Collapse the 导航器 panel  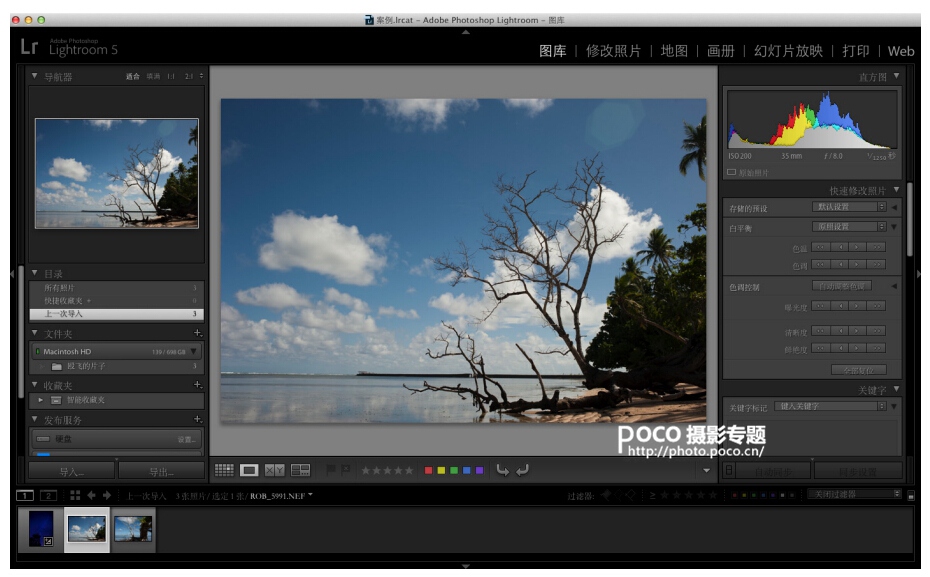click(x=34, y=76)
